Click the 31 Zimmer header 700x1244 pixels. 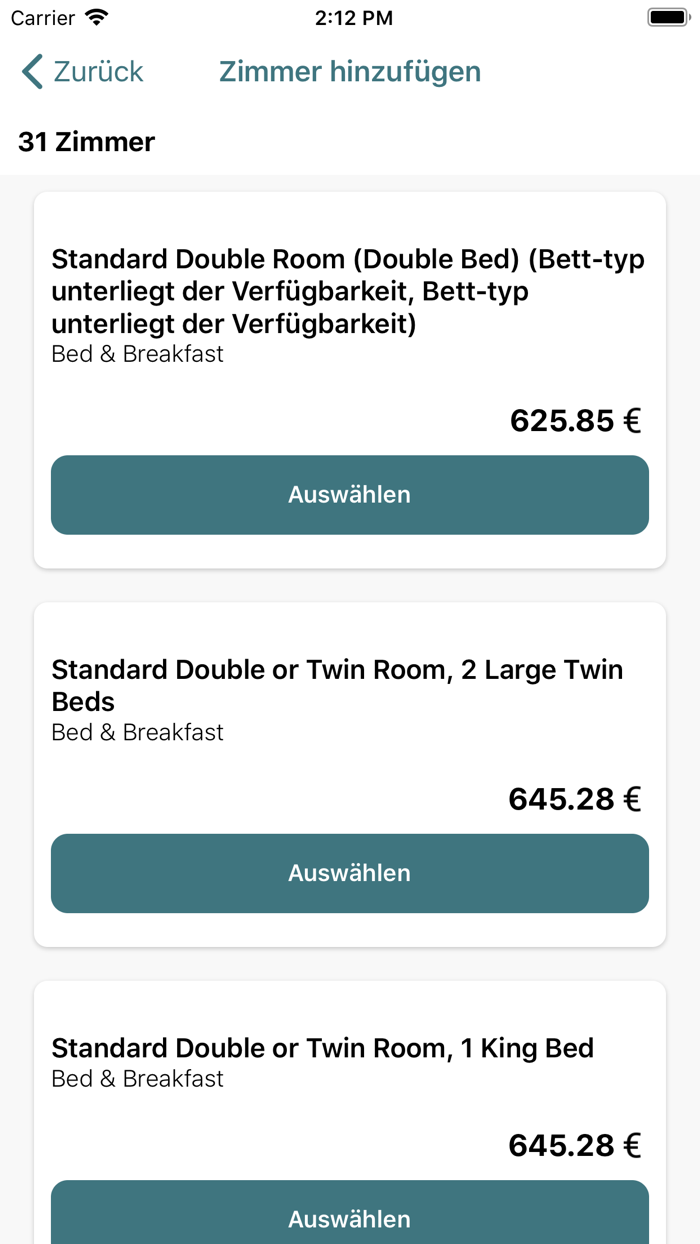(85, 142)
